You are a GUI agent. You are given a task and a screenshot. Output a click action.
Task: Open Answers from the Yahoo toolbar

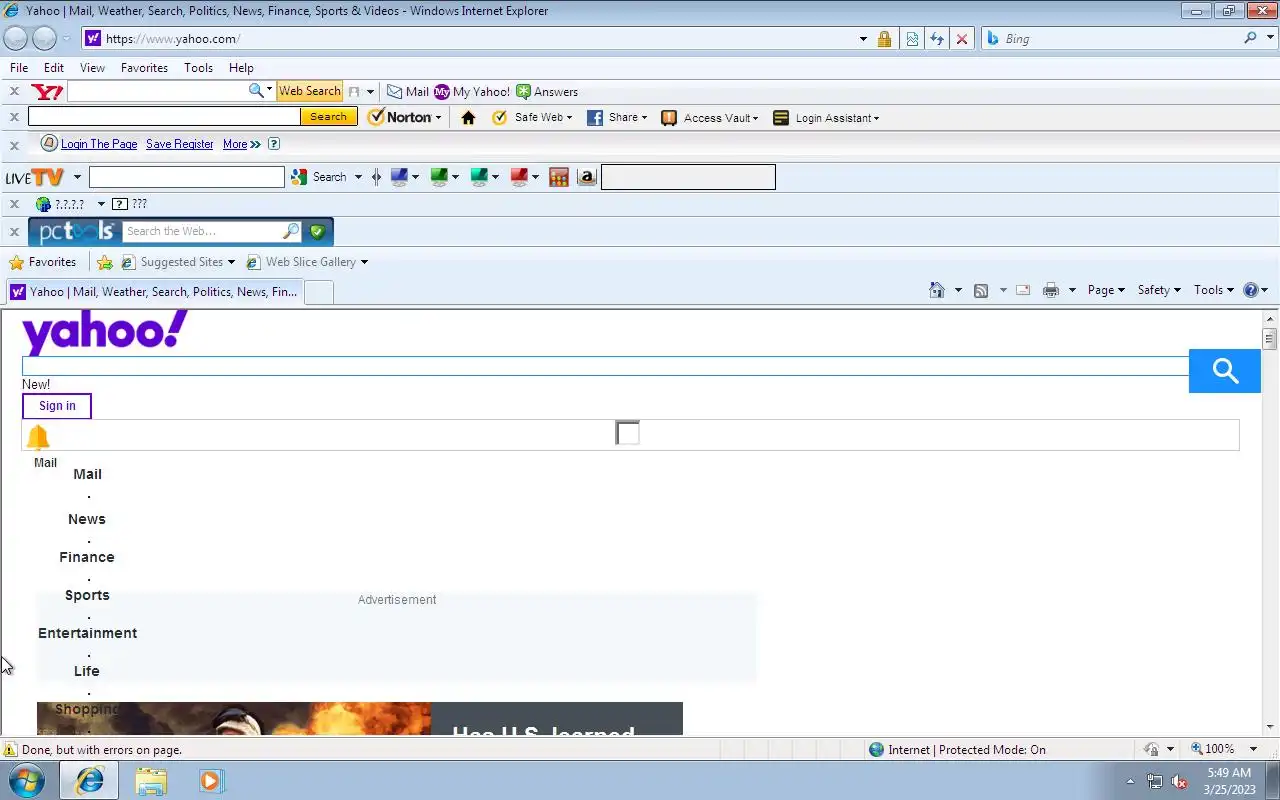coord(547,91)
